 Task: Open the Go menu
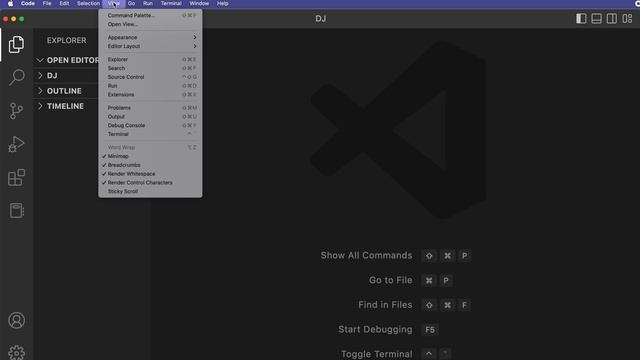pos(131,3)
